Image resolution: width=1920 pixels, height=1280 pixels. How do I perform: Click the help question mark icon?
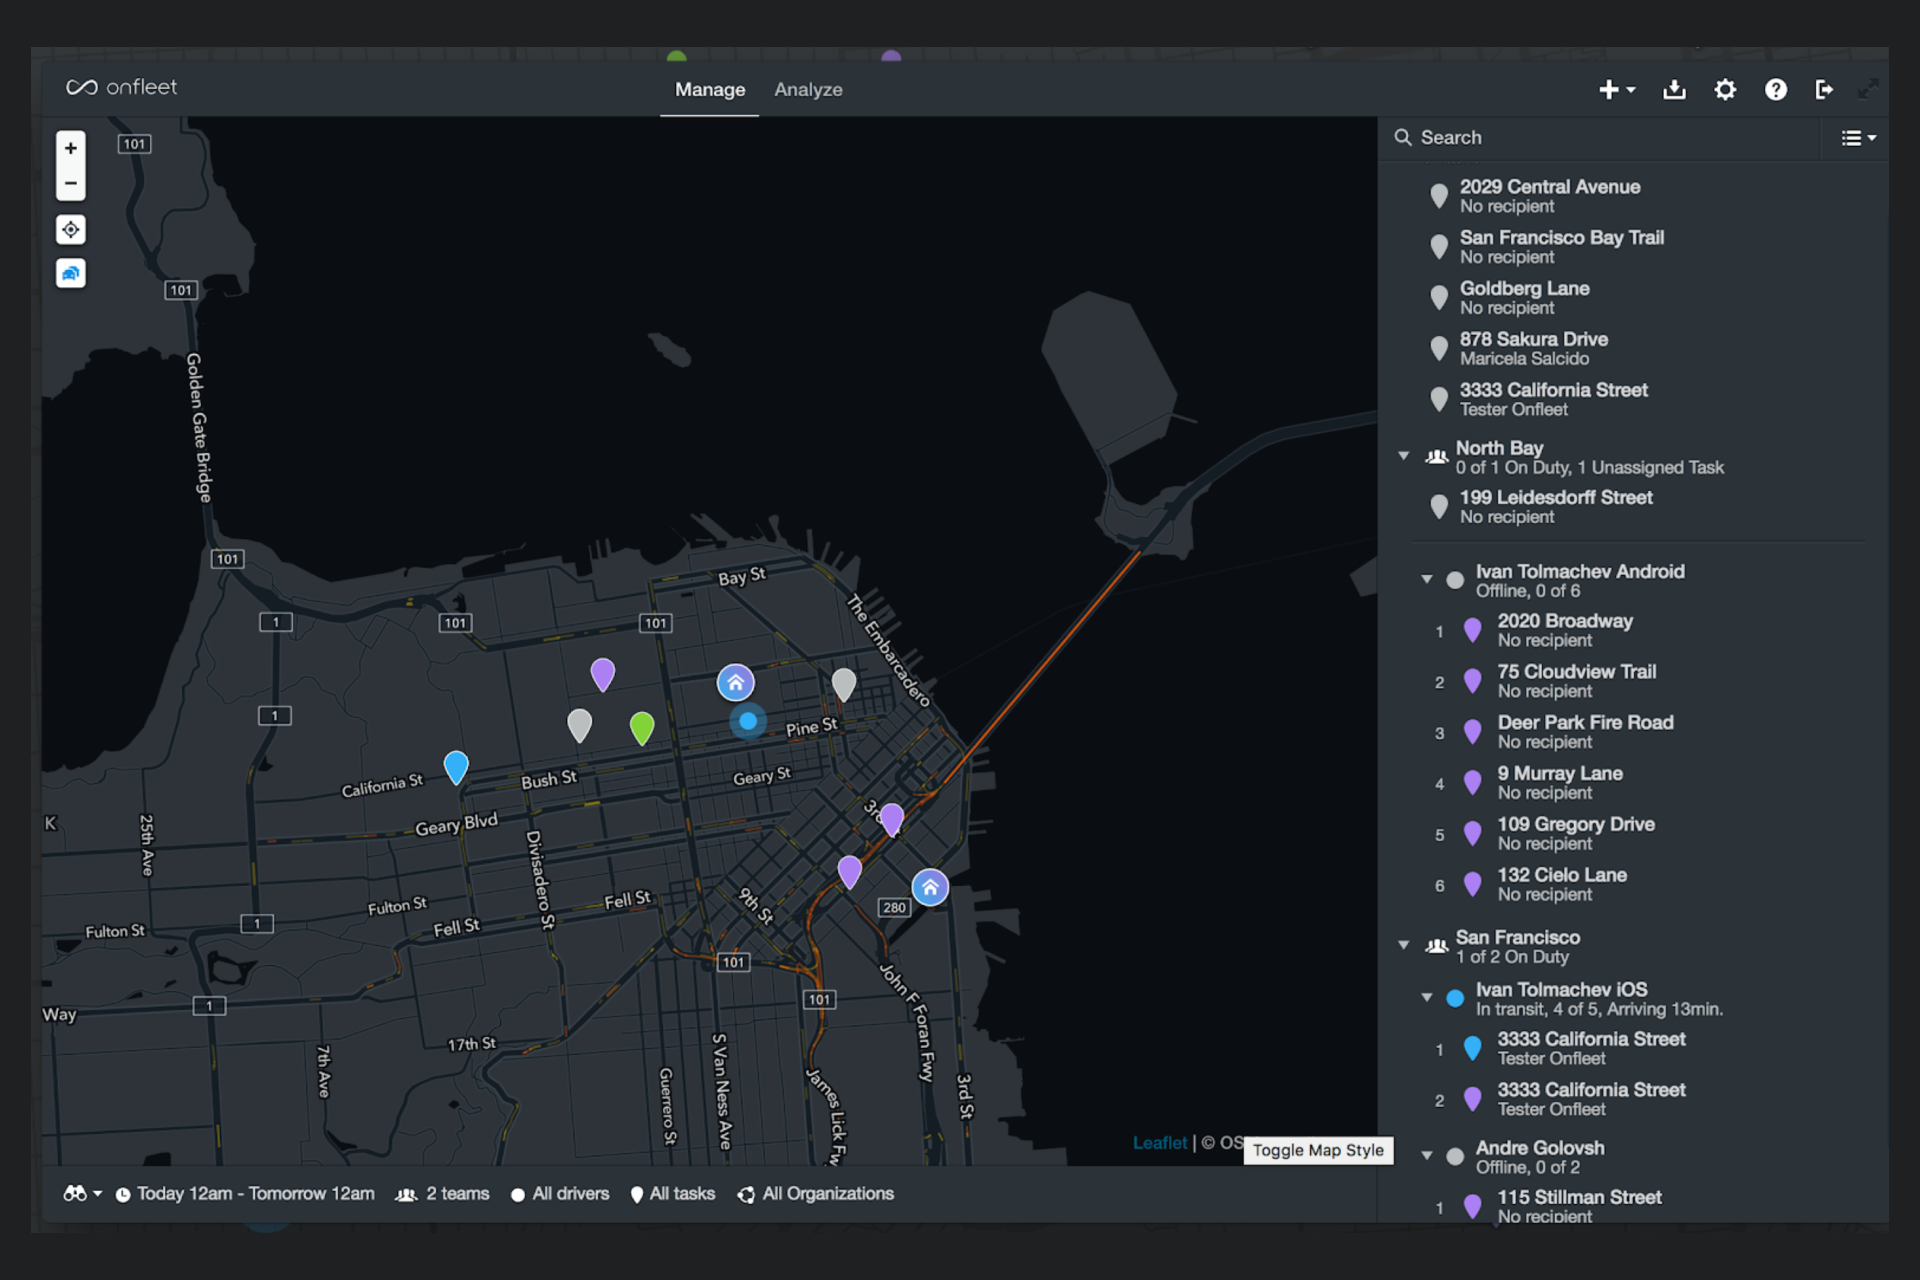[x=1775, y=90]
